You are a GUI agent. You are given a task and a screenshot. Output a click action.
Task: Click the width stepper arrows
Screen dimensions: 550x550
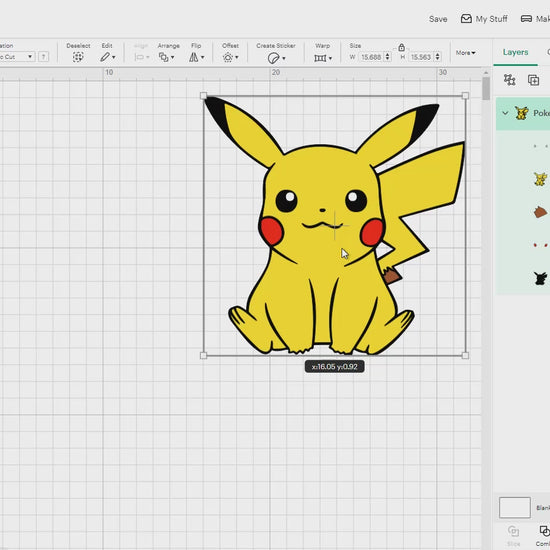(x=388, y=57)
